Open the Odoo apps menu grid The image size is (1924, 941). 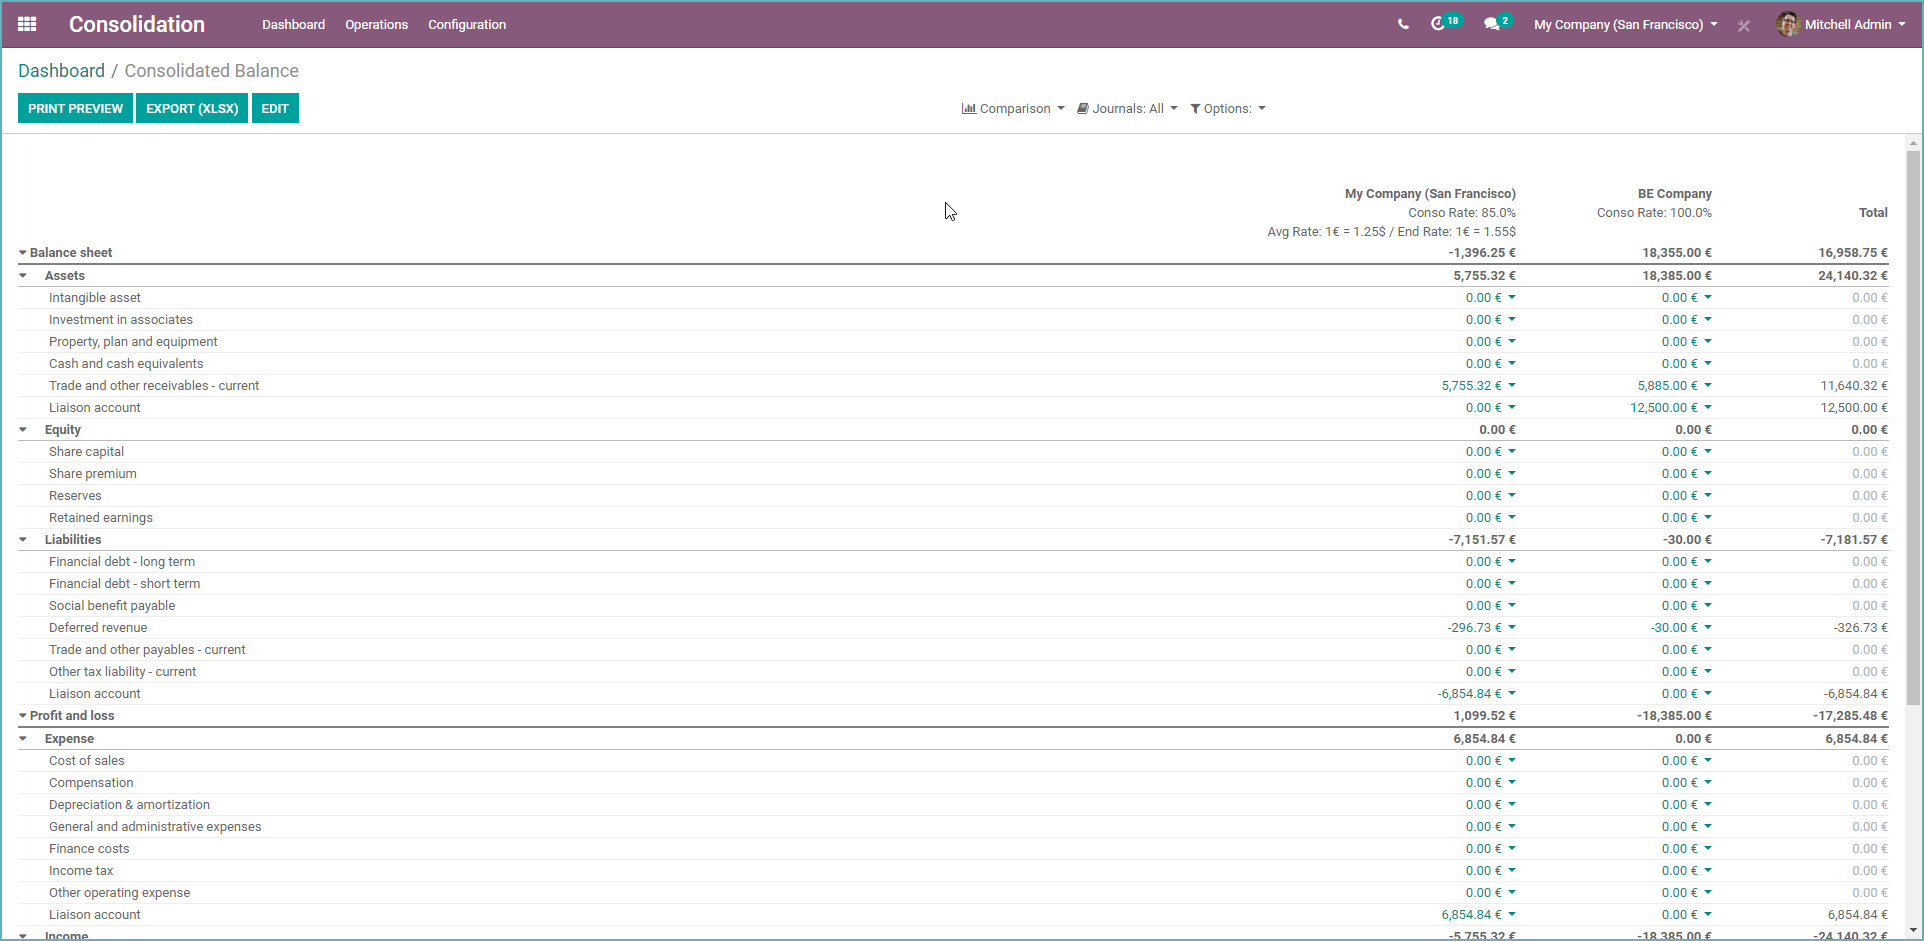pos(26,24)
